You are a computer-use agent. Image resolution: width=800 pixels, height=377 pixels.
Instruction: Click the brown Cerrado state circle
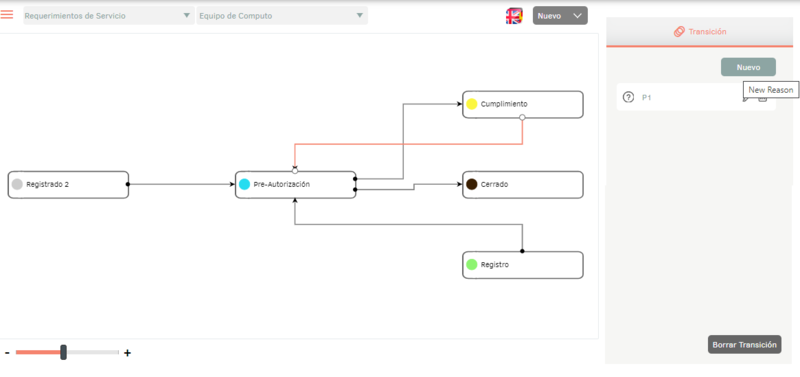[471, 184]
